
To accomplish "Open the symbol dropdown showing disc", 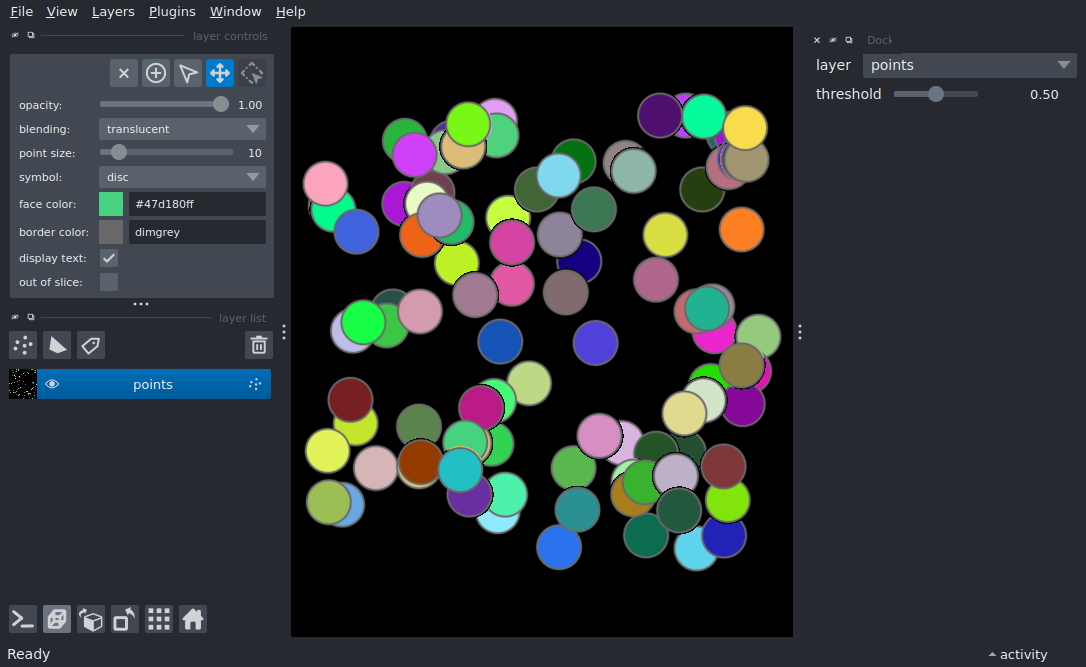I will [x=182, y=177].
